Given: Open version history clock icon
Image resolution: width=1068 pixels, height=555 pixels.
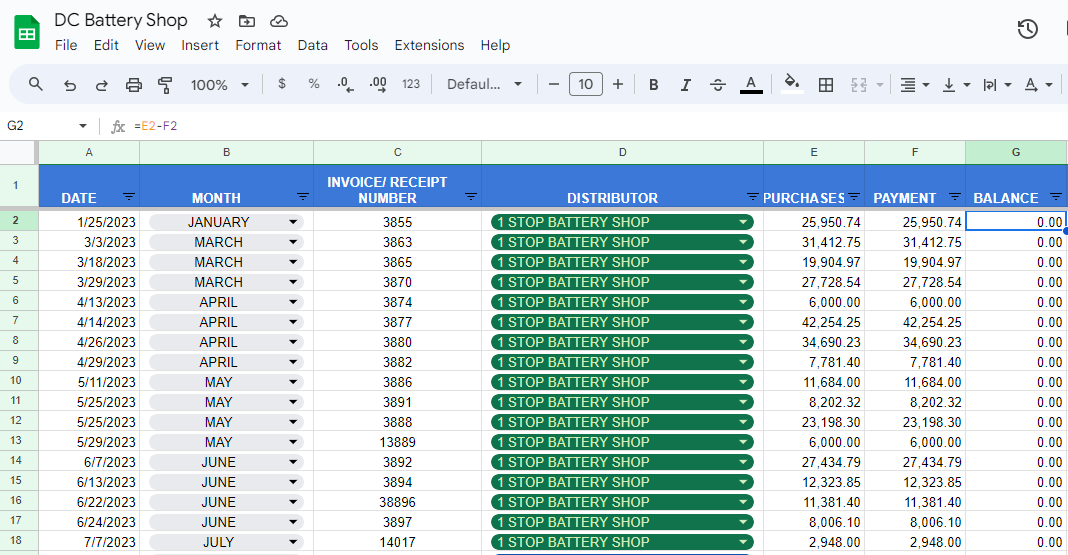Looking at the screenshot, I should coord(1027,29).
